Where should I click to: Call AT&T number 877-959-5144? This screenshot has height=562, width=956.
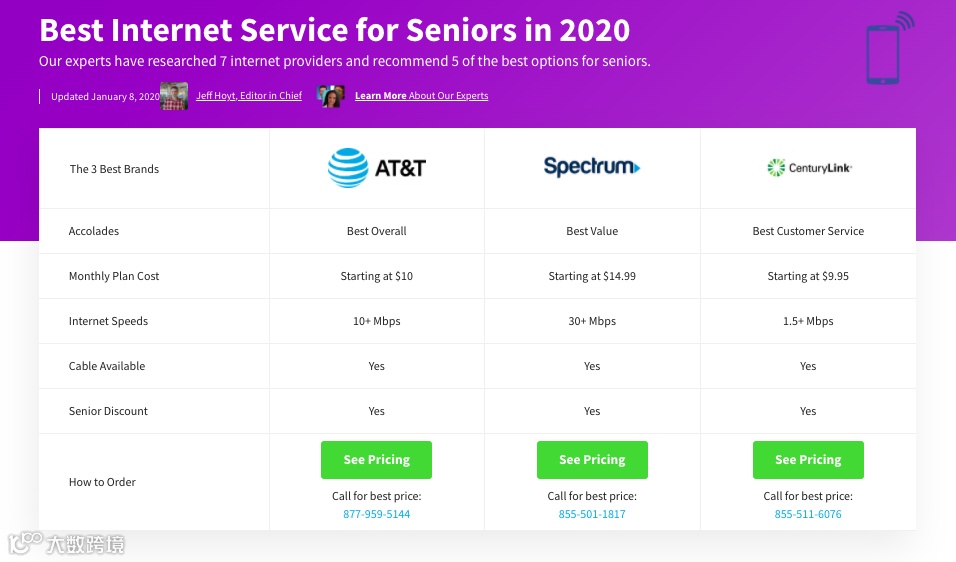click(377, 514)
